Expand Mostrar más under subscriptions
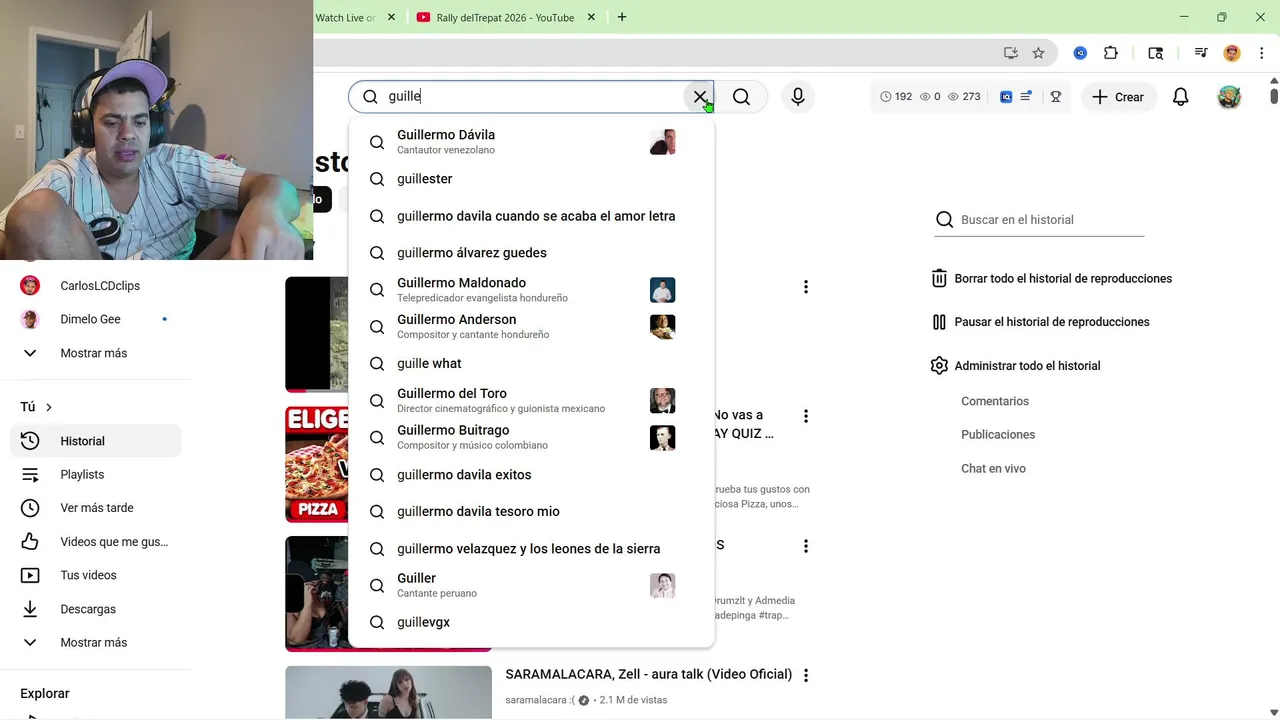1280x720 pixels. coord(96,353)
